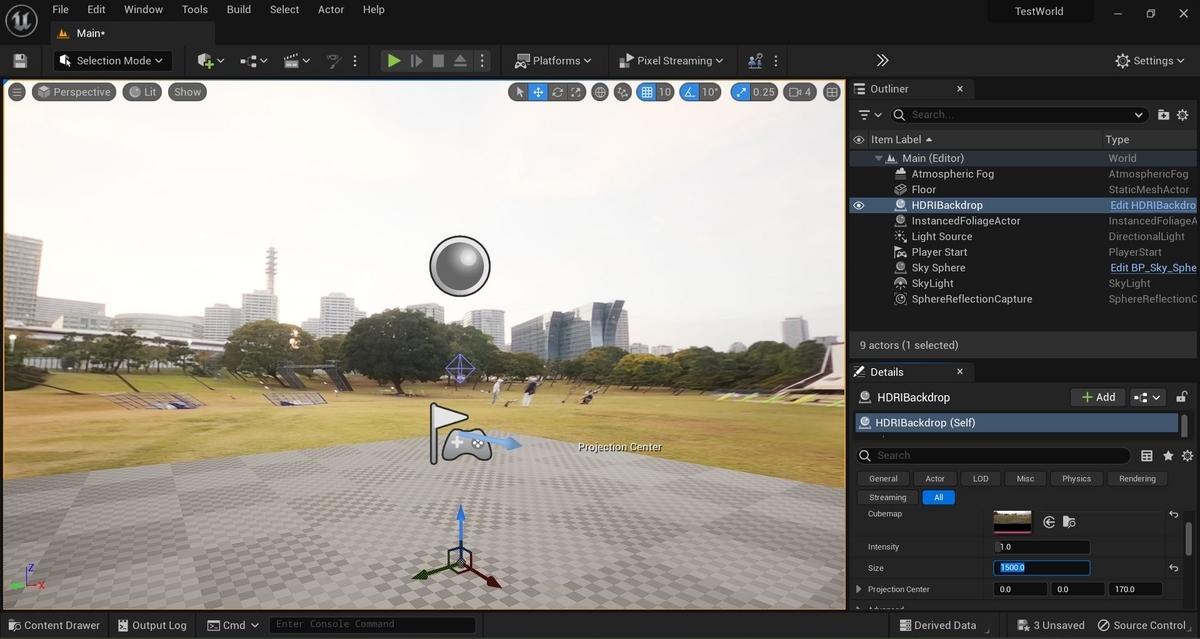Change the Lit view mode
This screenshot has width=1200, height=639.
pyautogui.click(x=142, y=92)
